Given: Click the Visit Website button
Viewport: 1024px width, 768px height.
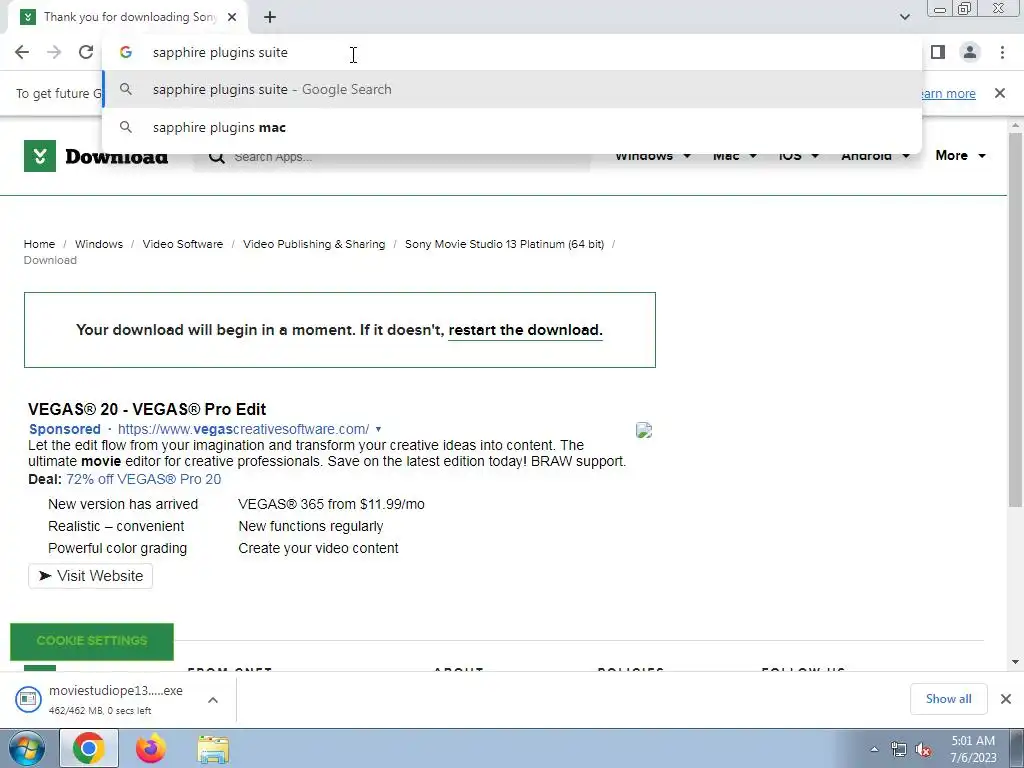Looking at the screenshot, I should [x=90, y=576].
